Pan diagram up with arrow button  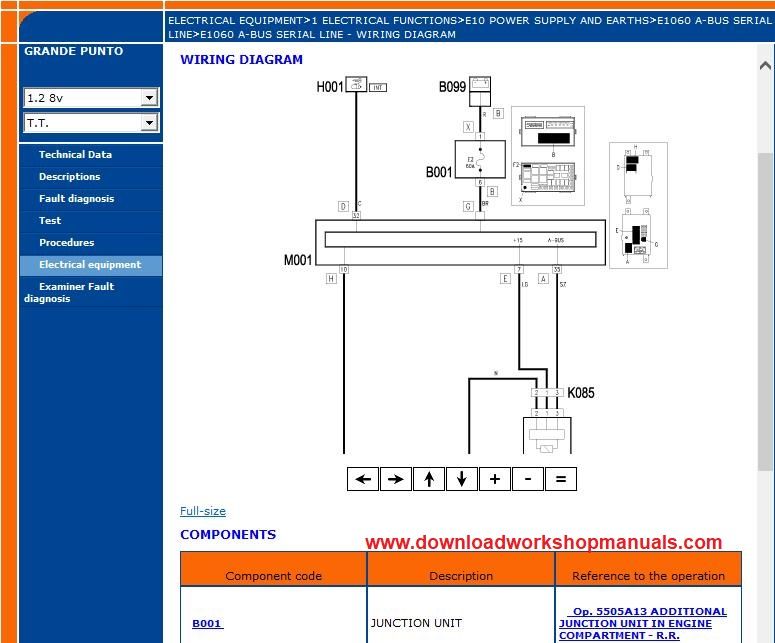tap(429, 479)
